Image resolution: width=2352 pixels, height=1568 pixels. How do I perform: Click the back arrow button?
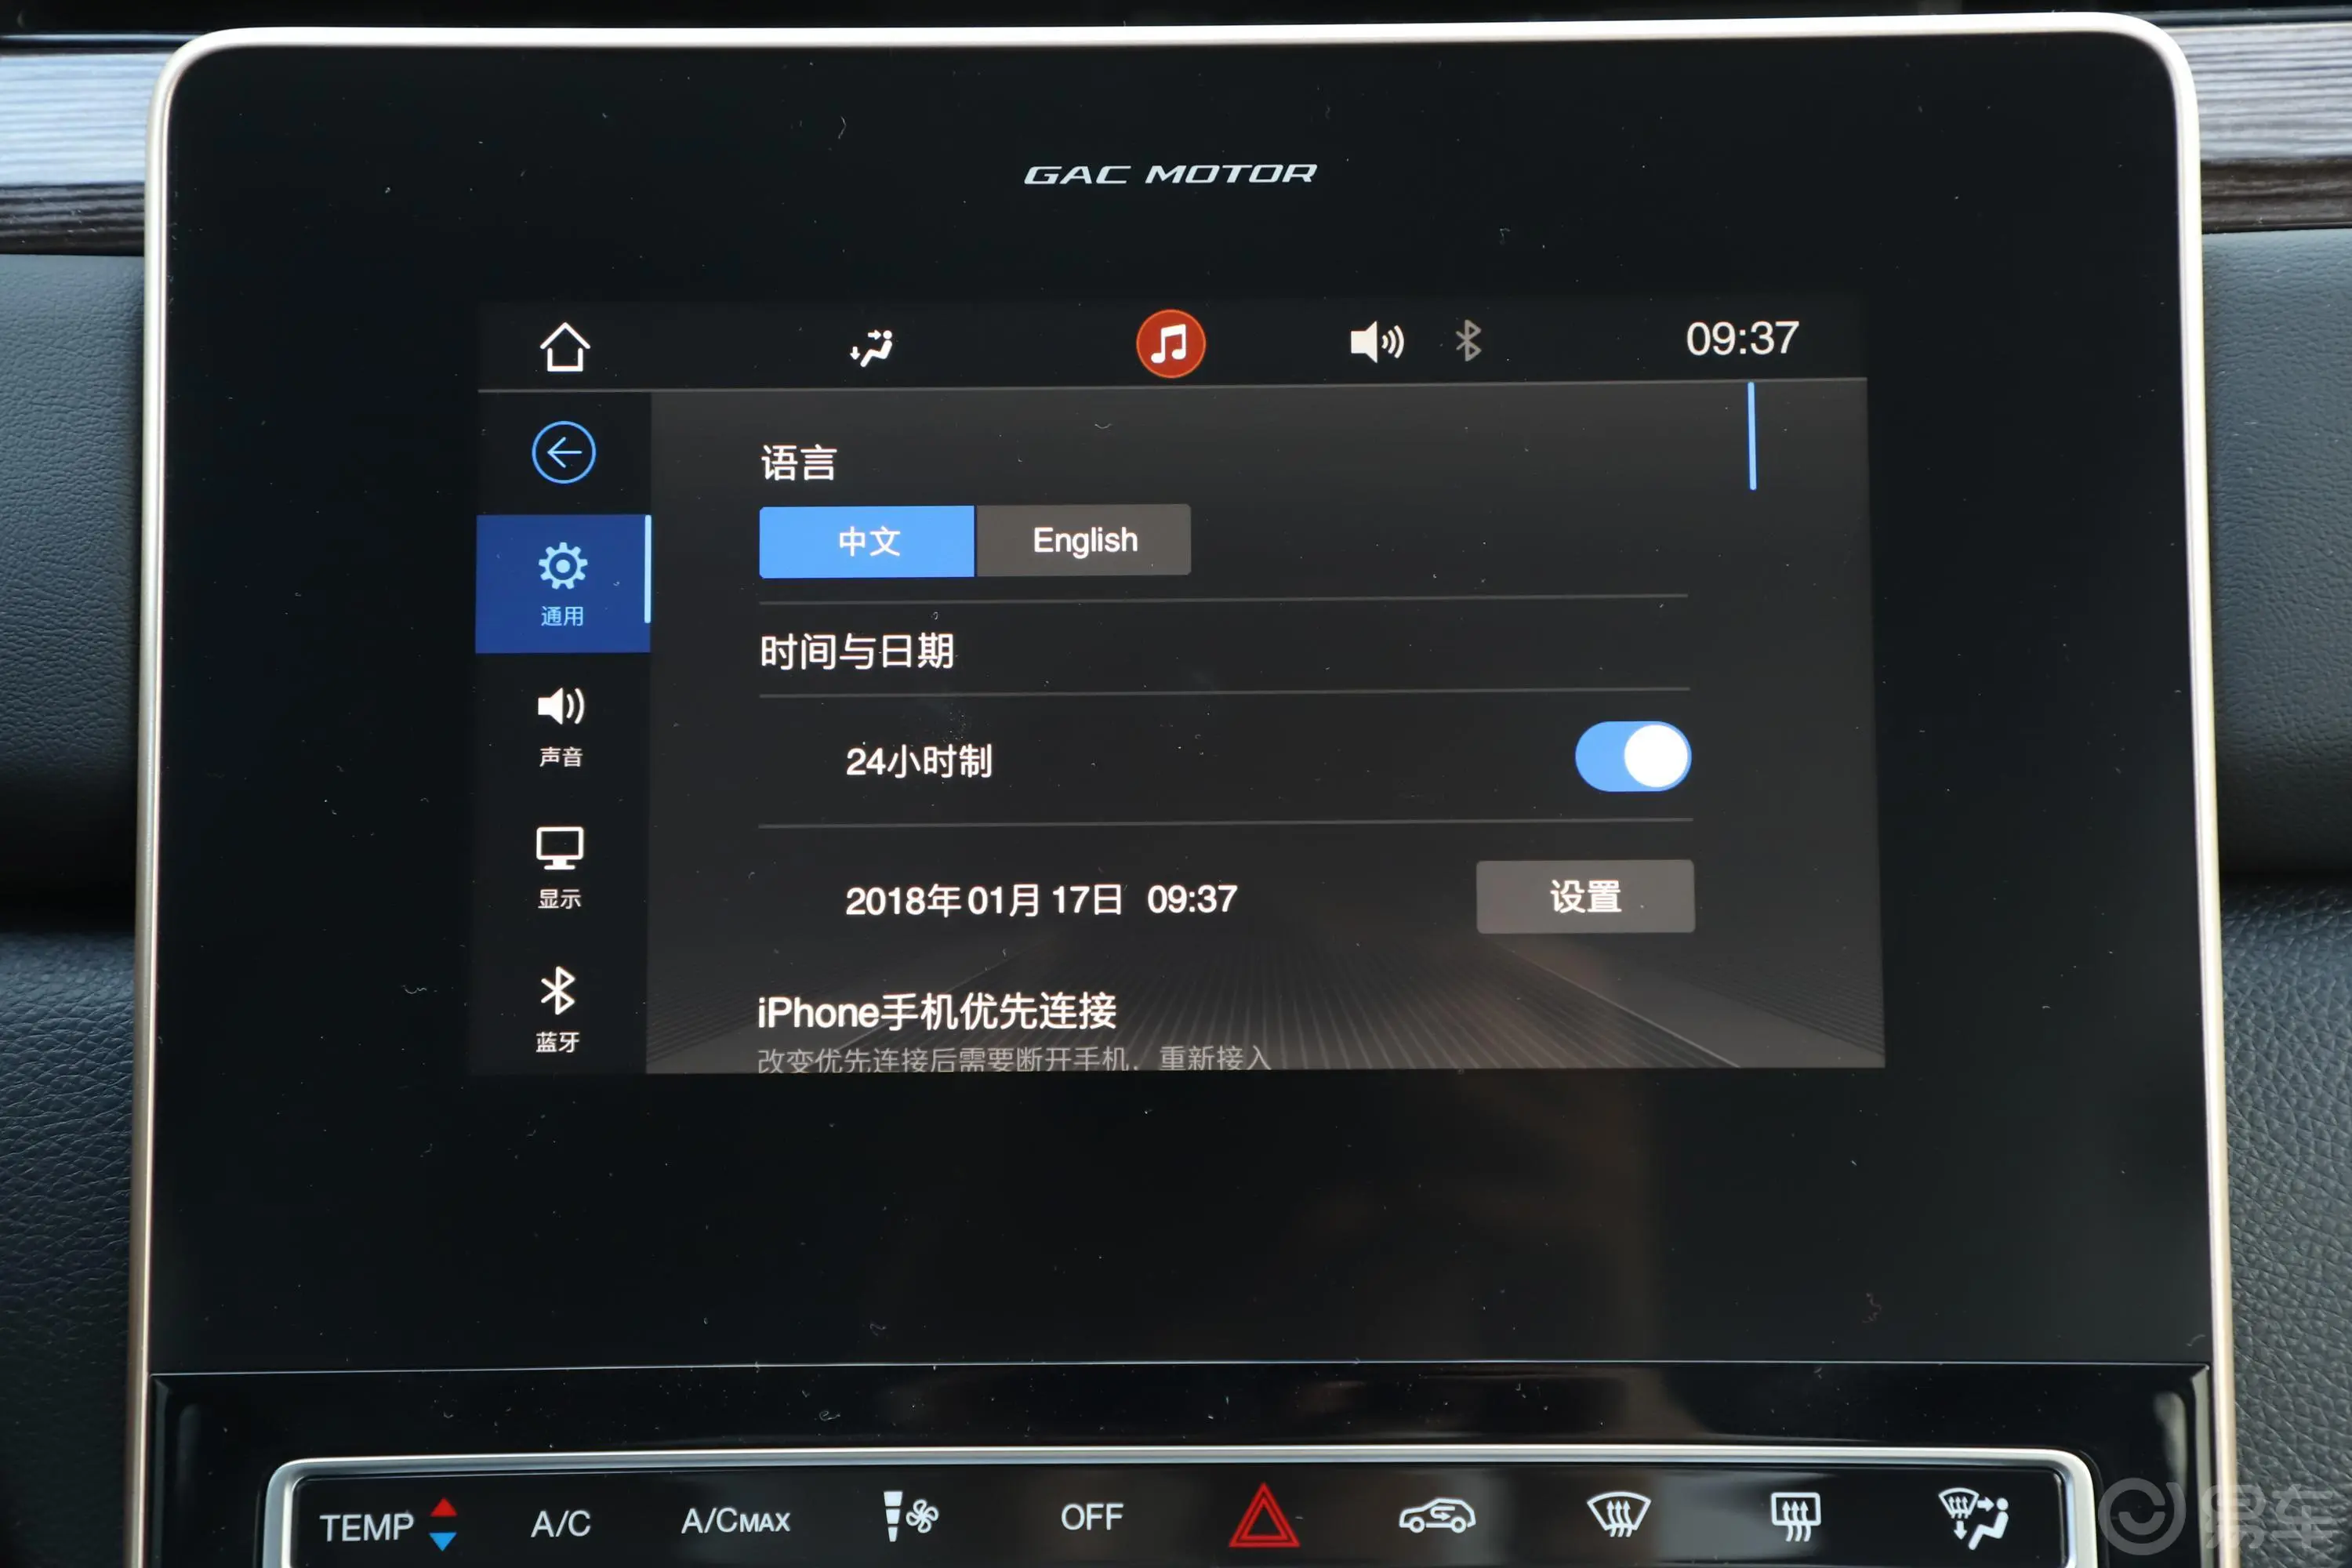[564, 455]
